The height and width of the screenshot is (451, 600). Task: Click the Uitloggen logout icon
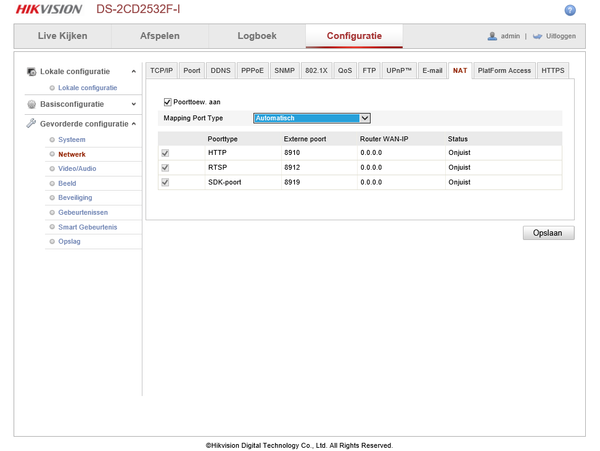pos(537,36)
